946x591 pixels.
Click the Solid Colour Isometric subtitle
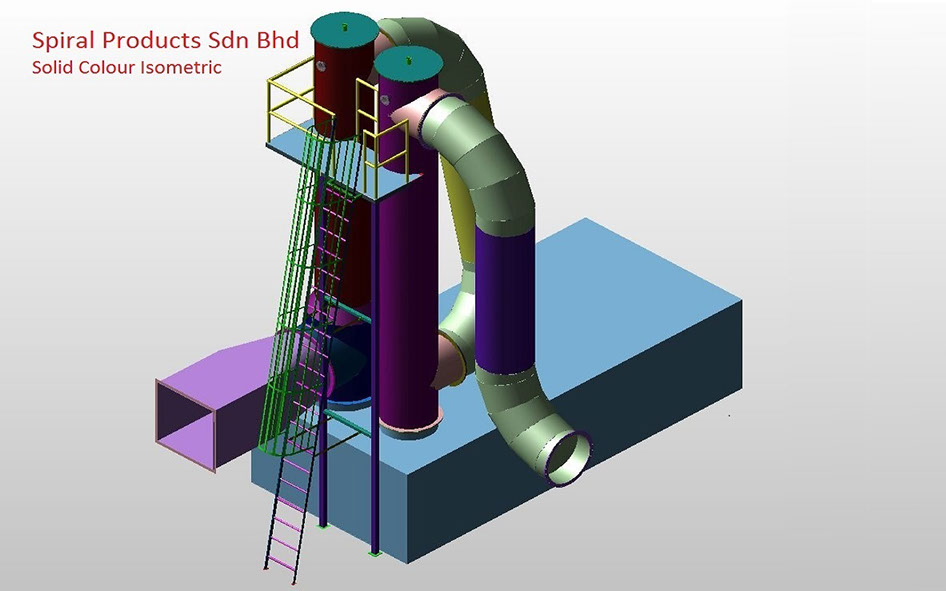click(x=126, y=68)
